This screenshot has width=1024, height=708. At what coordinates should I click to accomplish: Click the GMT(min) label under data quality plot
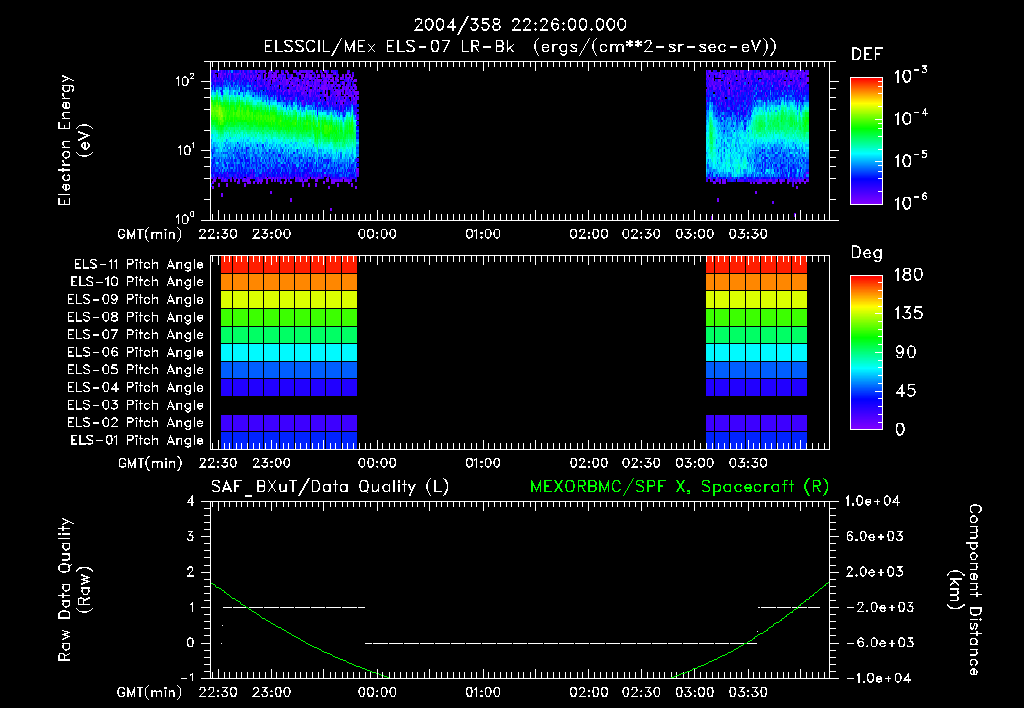pos(150,692)
